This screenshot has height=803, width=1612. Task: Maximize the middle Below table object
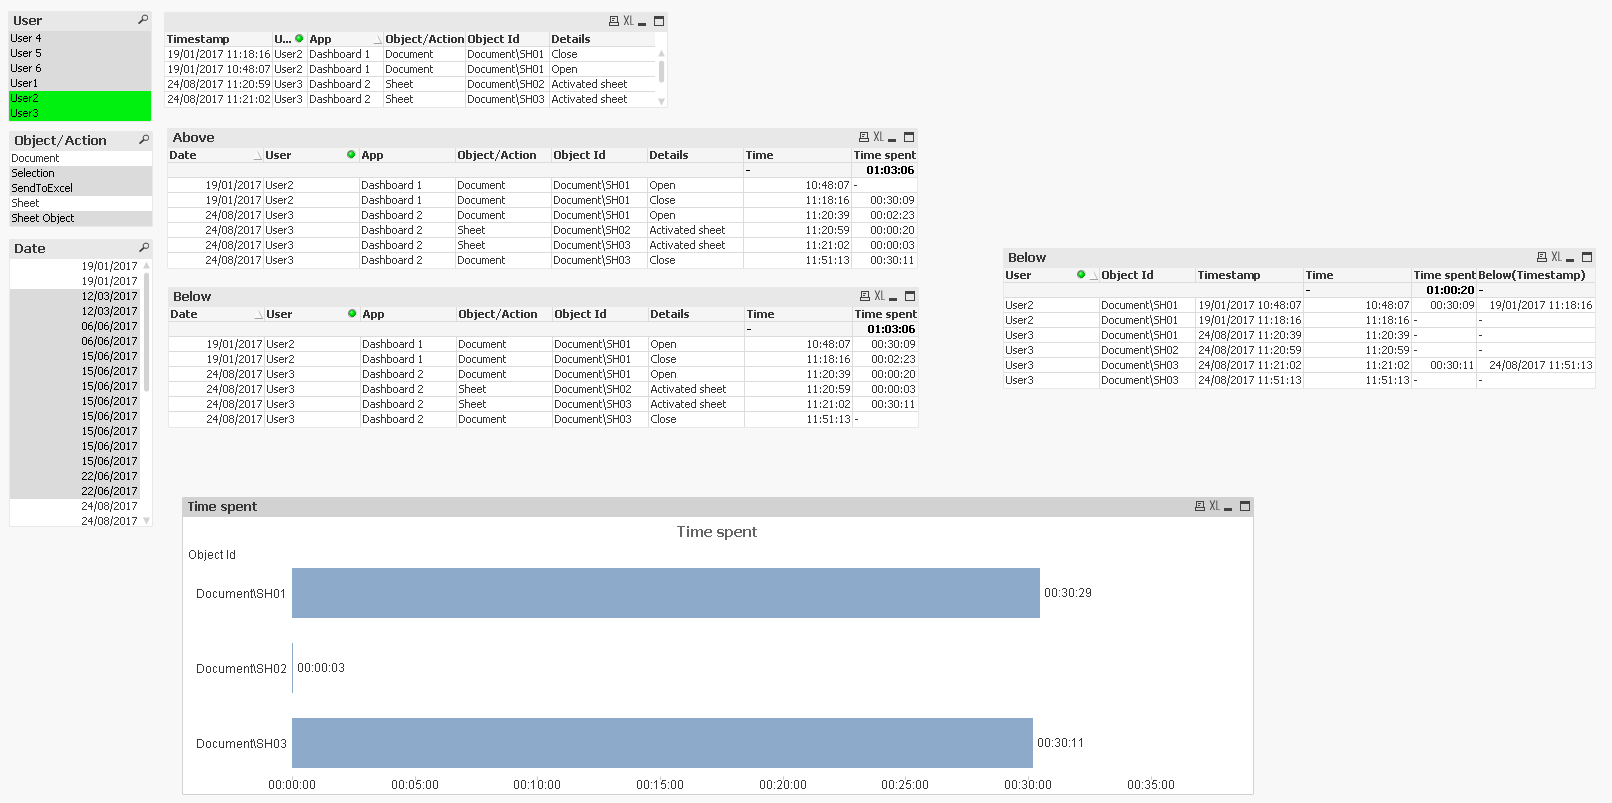coord(910,296)
